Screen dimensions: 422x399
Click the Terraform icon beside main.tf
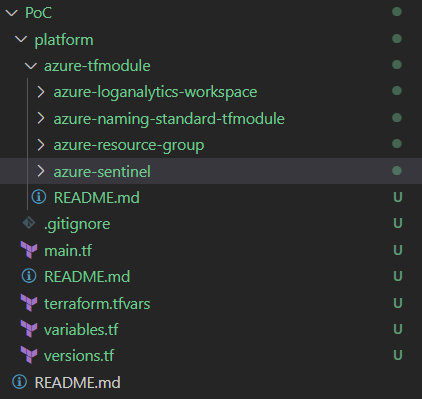pos(29,250)
